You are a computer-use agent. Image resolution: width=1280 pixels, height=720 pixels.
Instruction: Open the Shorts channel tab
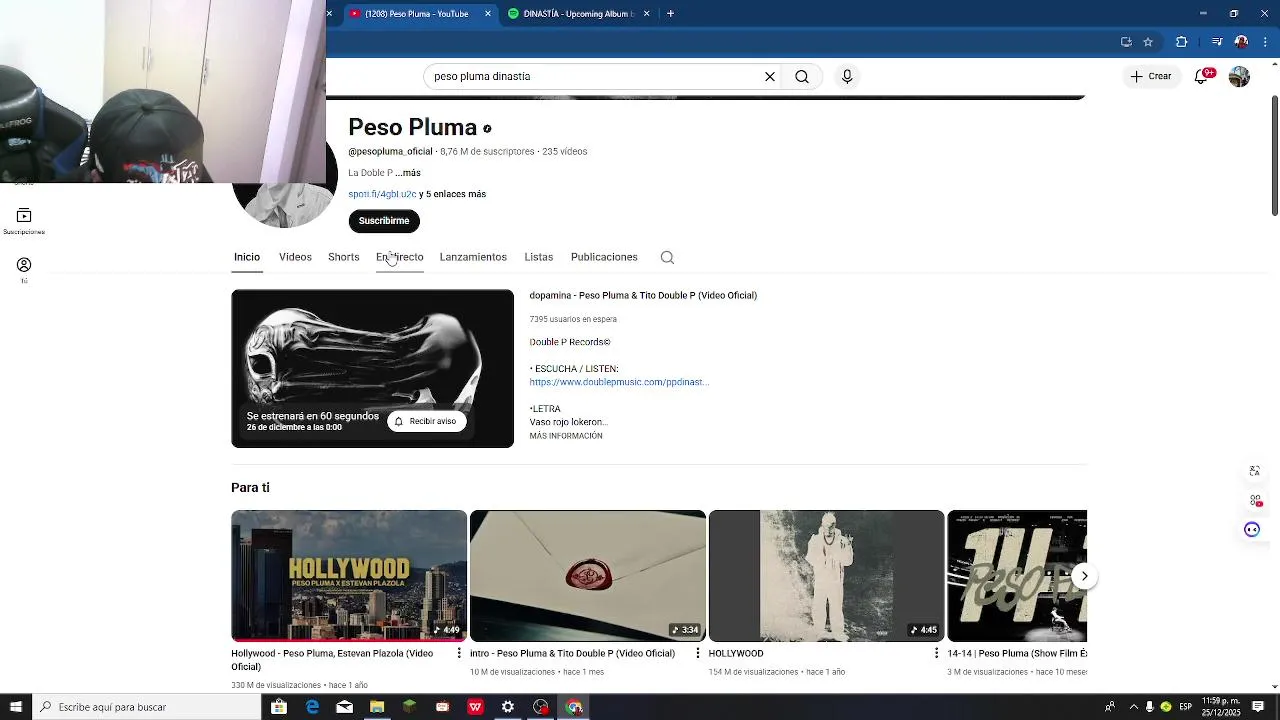click(x=343, y=257)
